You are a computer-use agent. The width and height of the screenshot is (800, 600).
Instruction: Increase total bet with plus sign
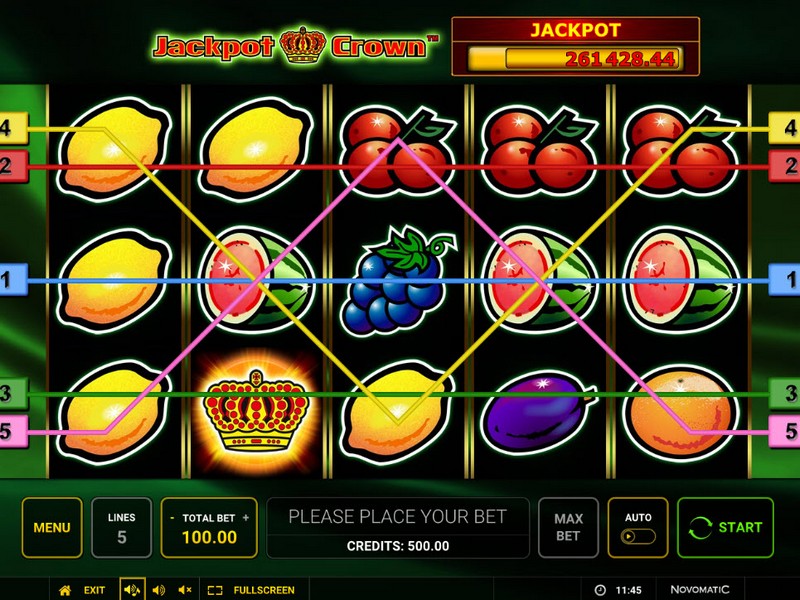point(246,518)
